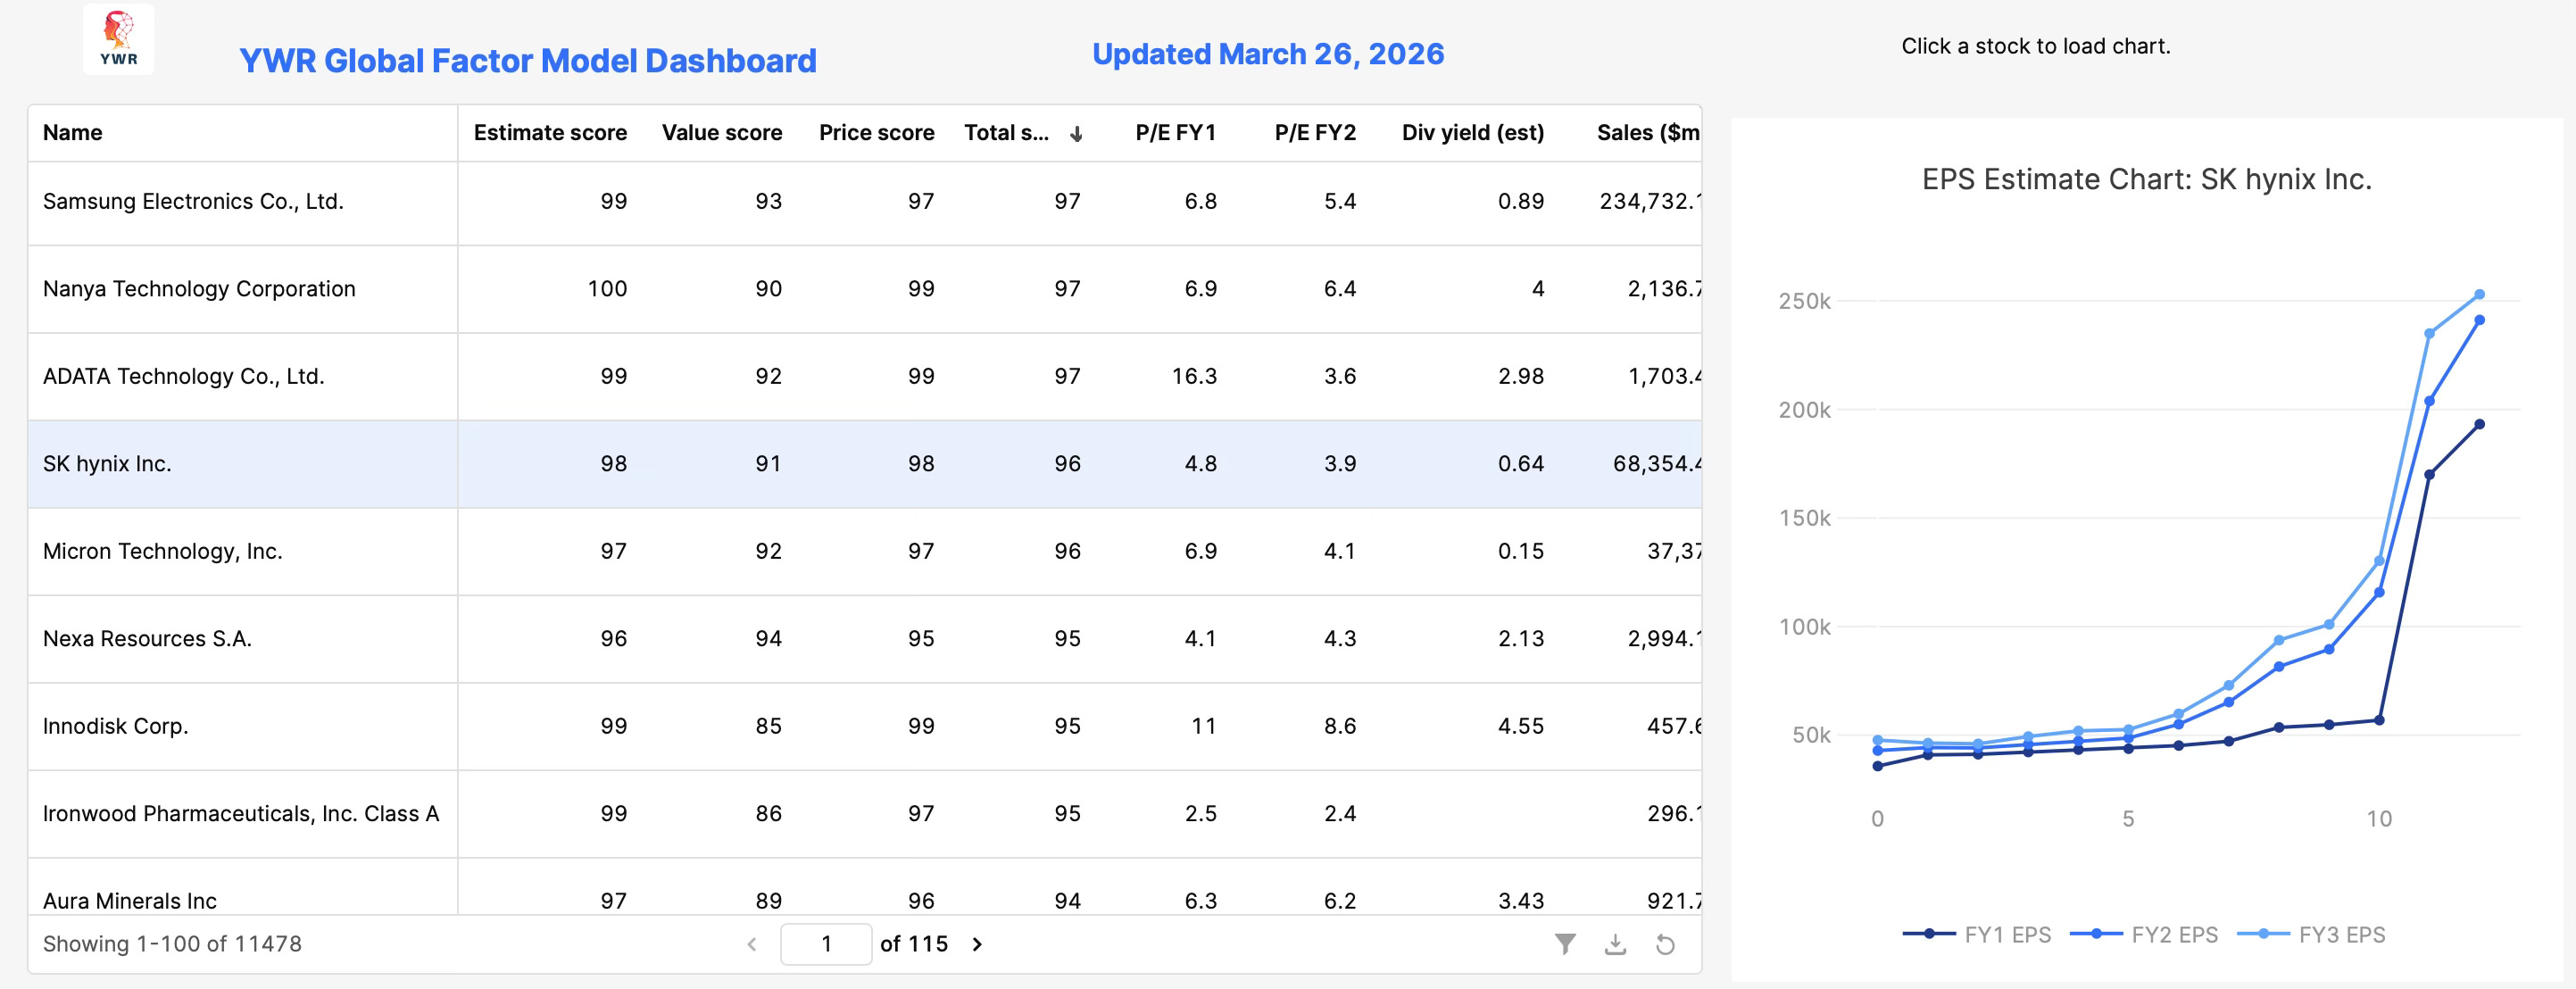The height and width of the screenshot is (989, 2576).
Task: Open the table filter funnel icon
Action: [1565, 944]
